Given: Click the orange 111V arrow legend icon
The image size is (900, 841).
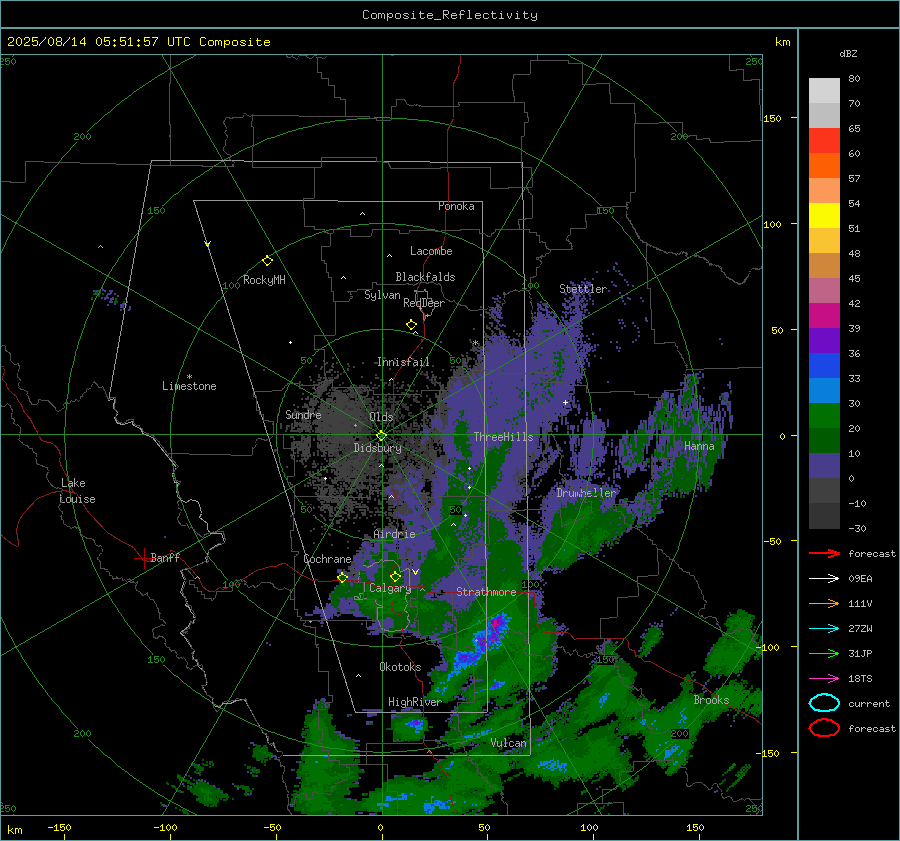Looking at the screenshot, I should pyautogui.click(x=824, y=603).
